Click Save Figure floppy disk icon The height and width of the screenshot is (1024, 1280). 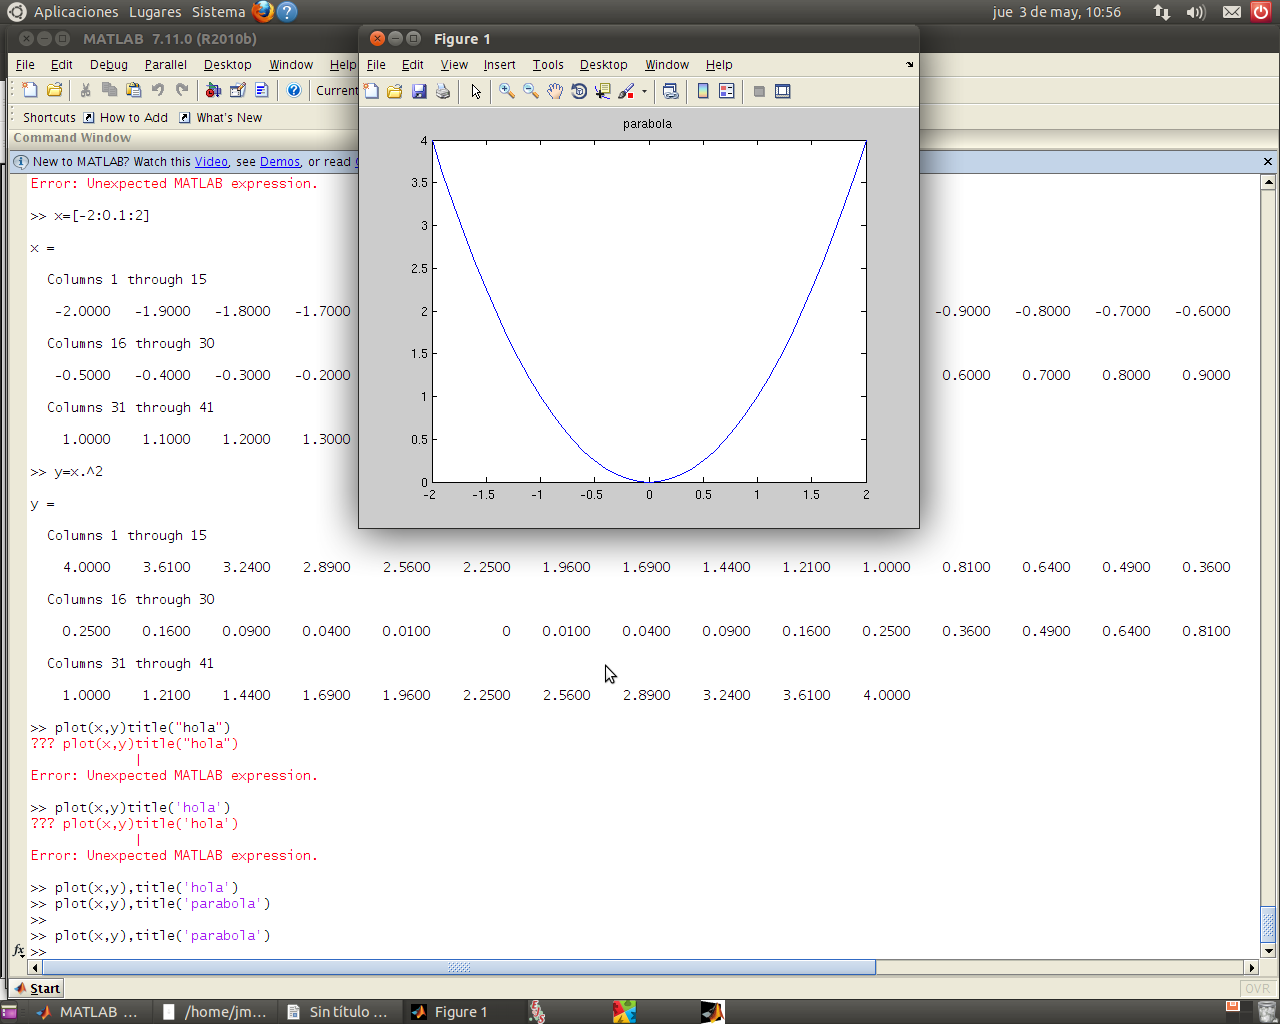pos(419,91)
